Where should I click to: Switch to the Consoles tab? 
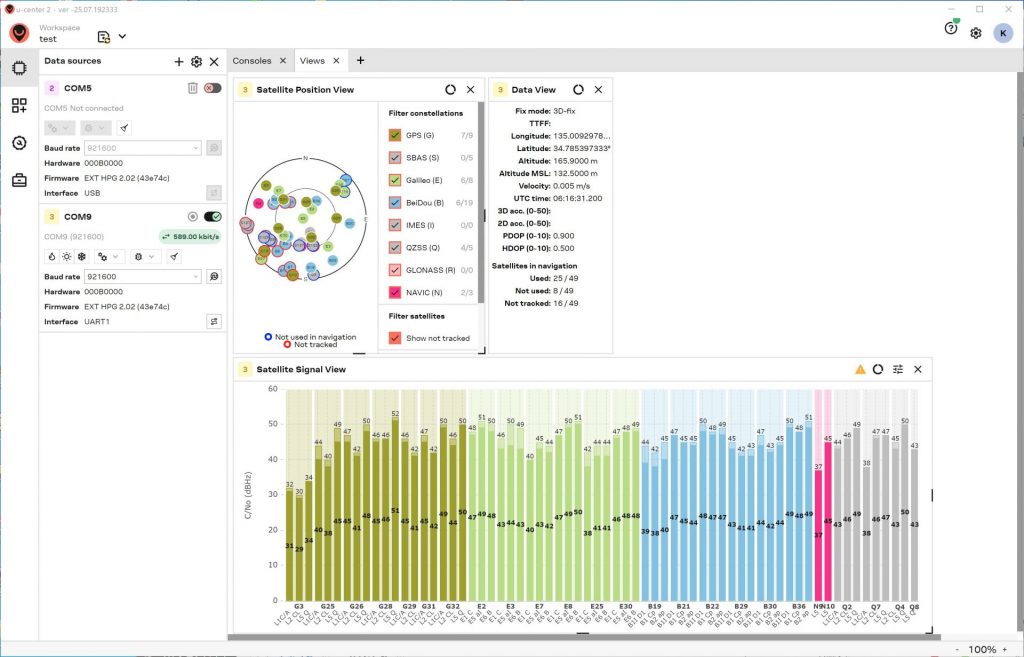[252, 61]
